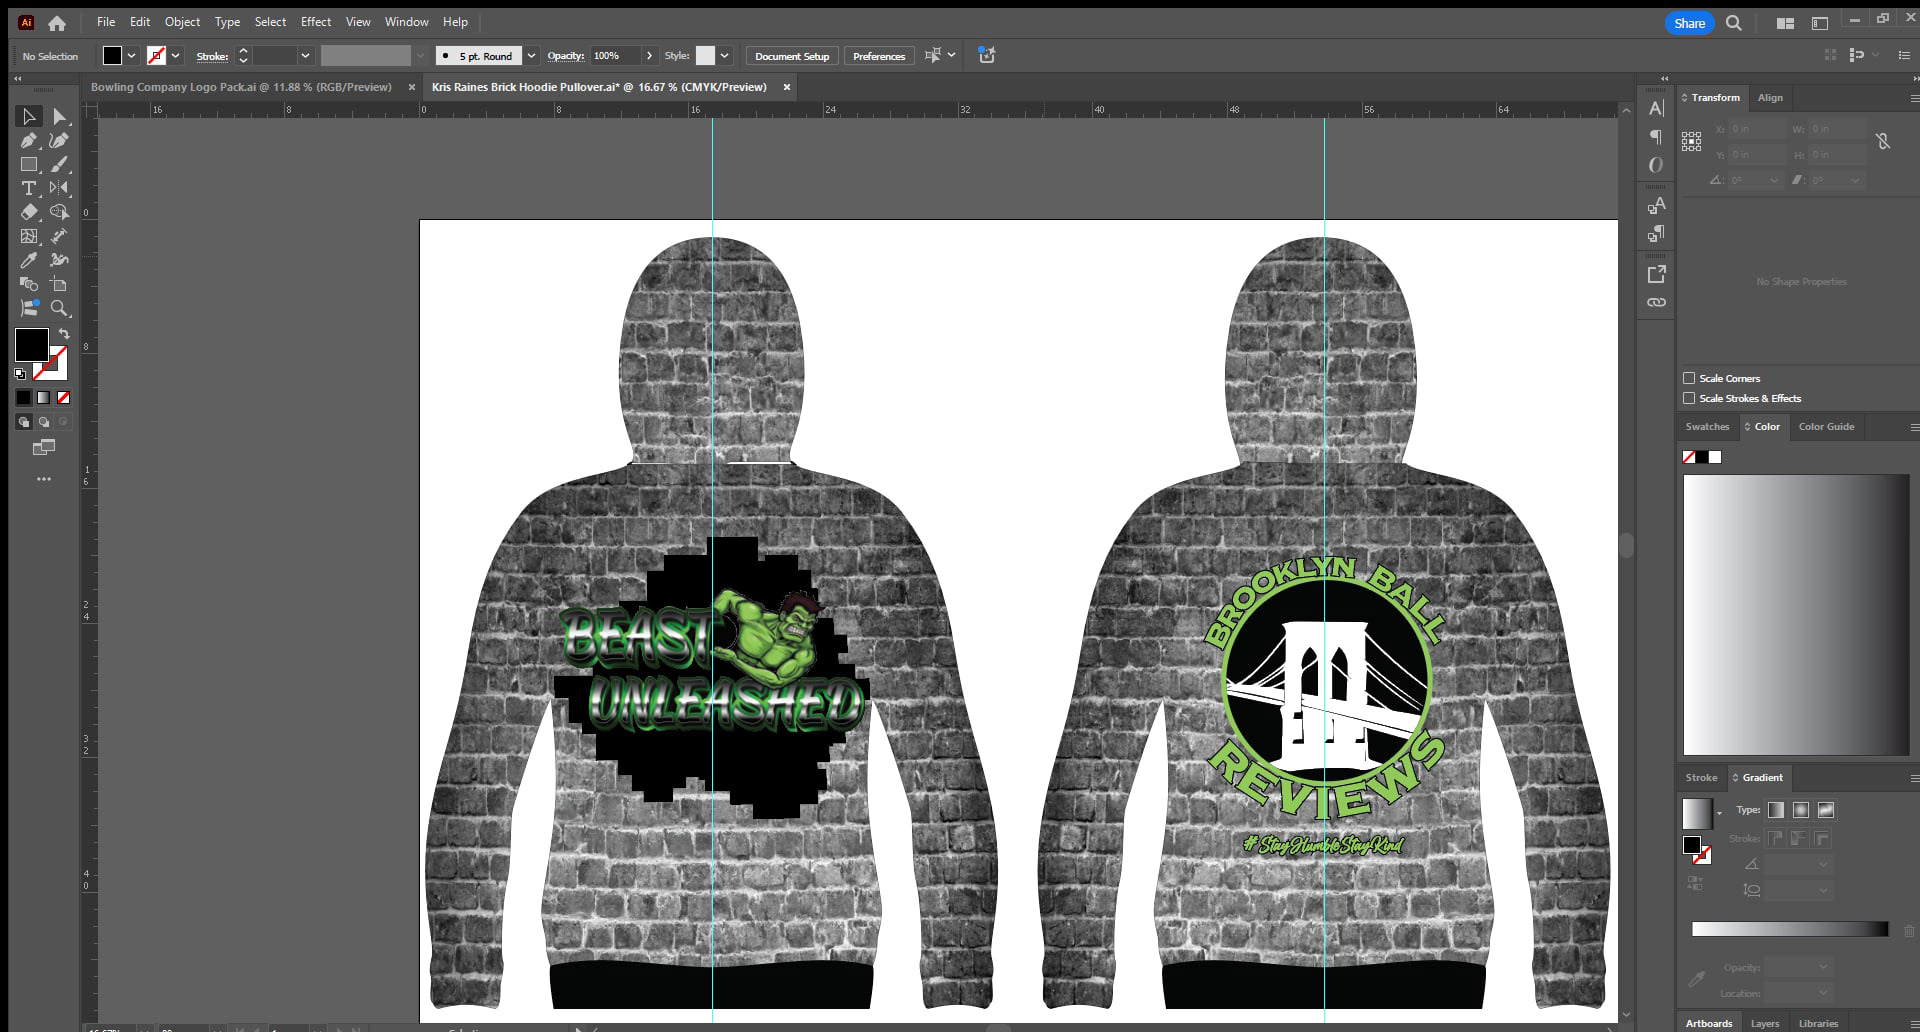Select the Type tool
The height and width of the screenshot is (1032, 1920).
point(29,188)
